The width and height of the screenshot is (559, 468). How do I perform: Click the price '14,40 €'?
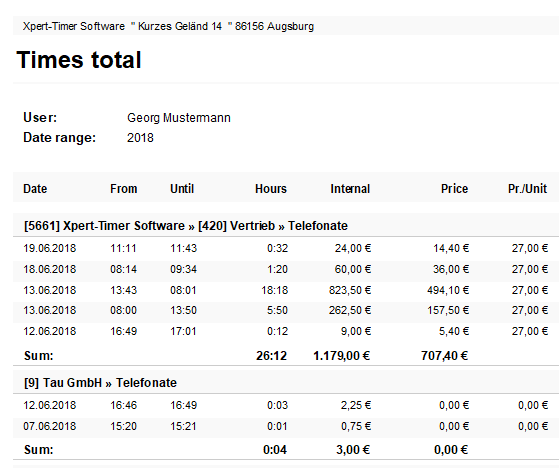tap(451, 248)
